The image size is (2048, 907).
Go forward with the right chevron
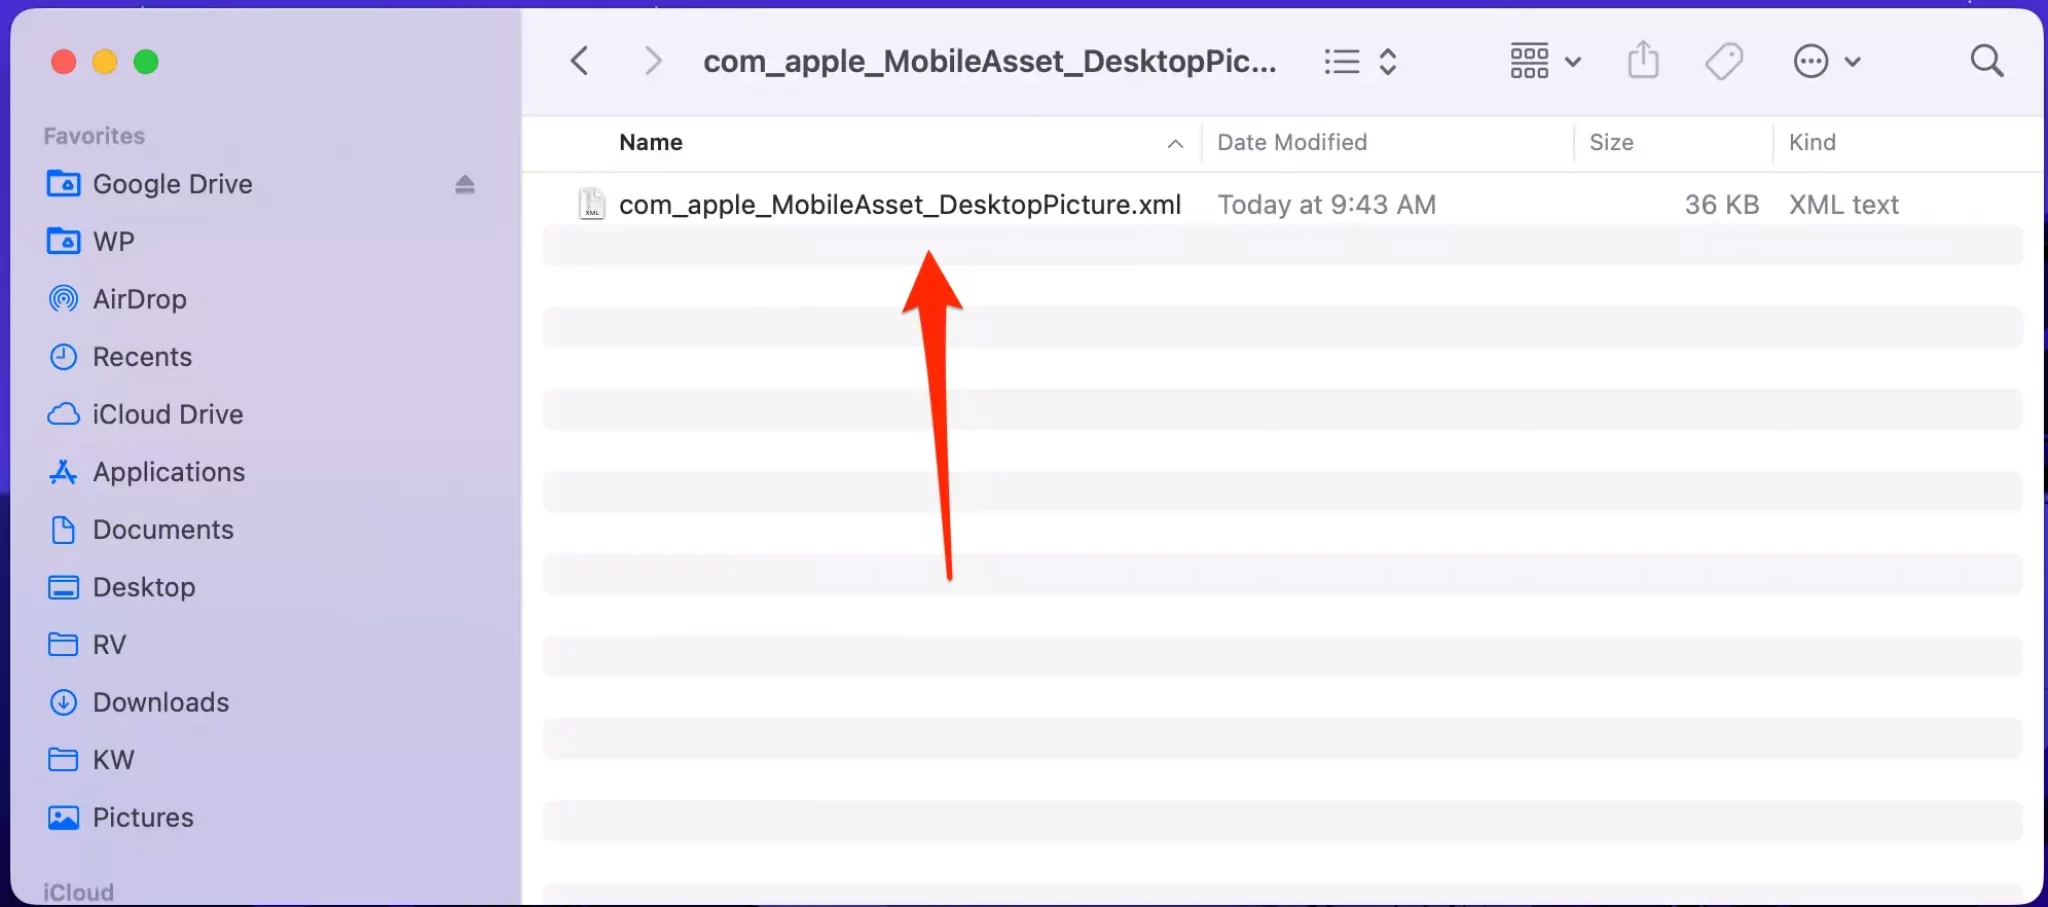click(x=653, y=61)
